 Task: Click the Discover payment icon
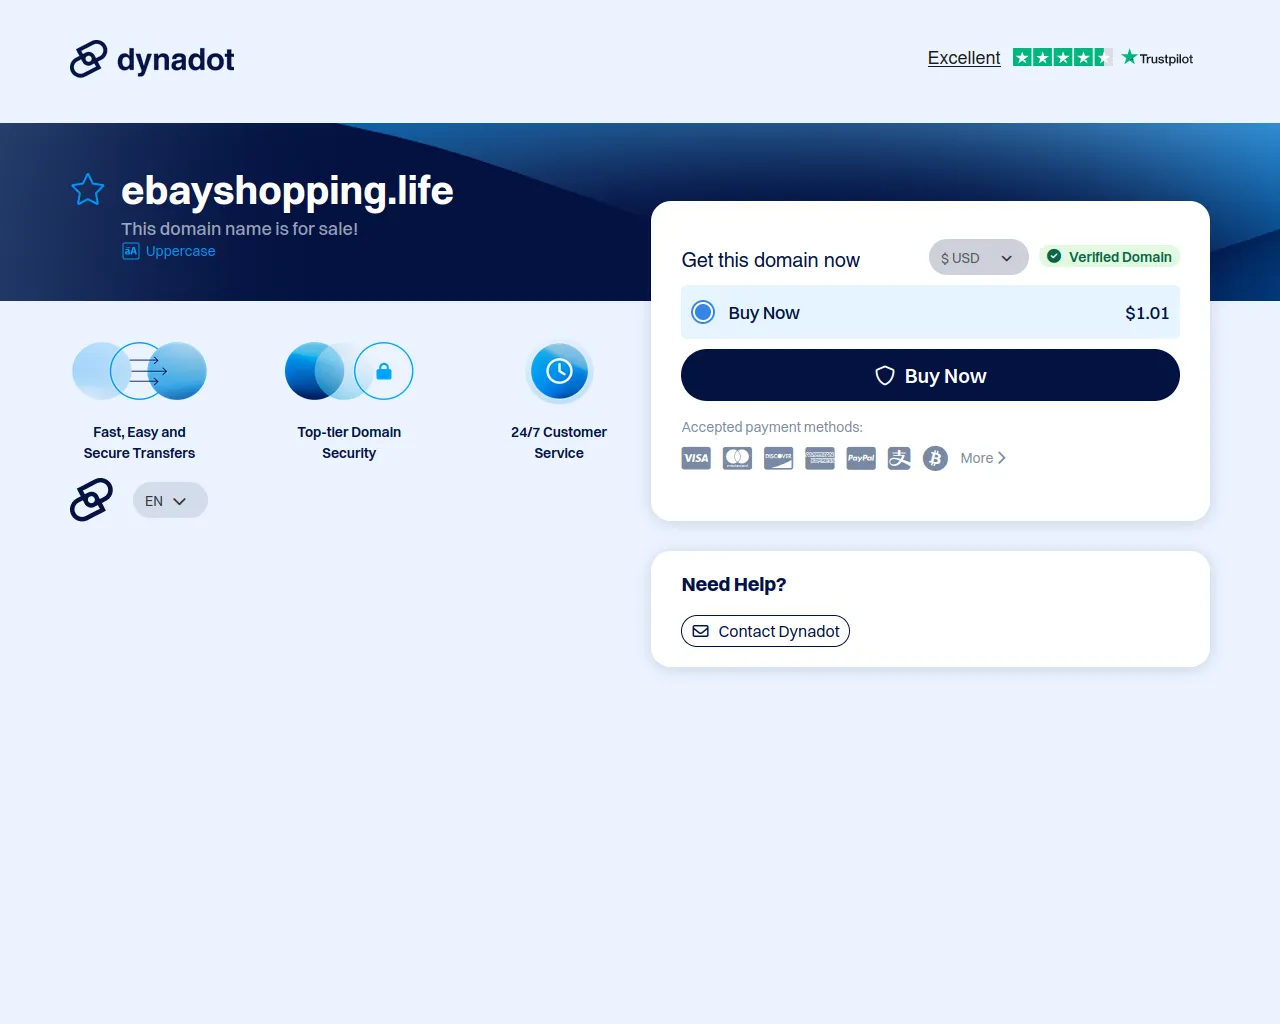pos(778,458)
